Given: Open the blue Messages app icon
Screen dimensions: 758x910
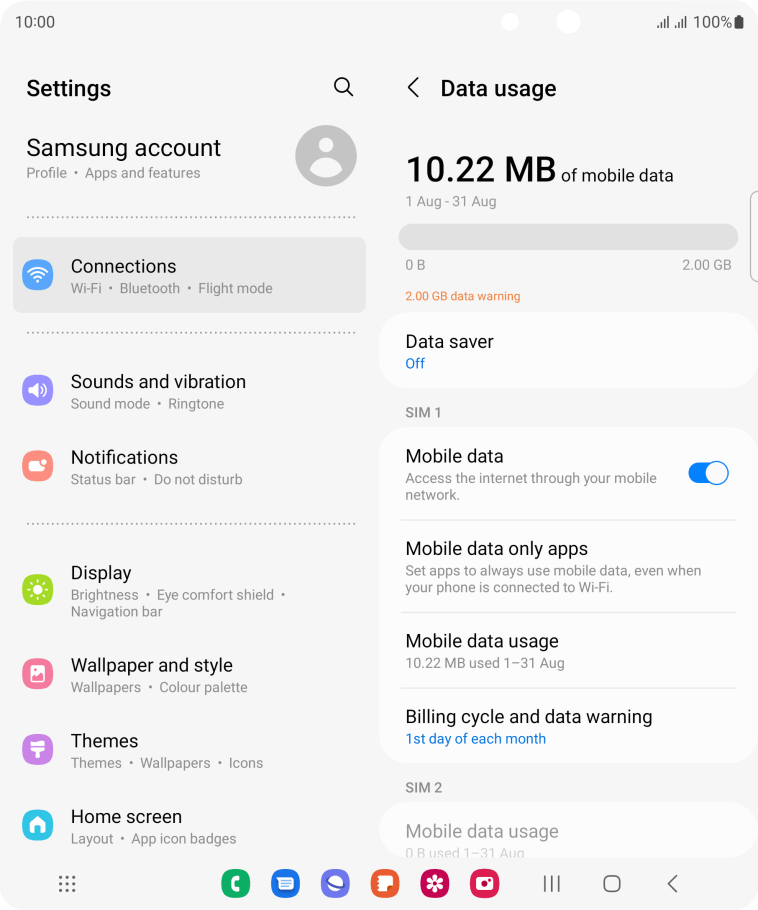Looking at the screenshot, I should point(286,884).
